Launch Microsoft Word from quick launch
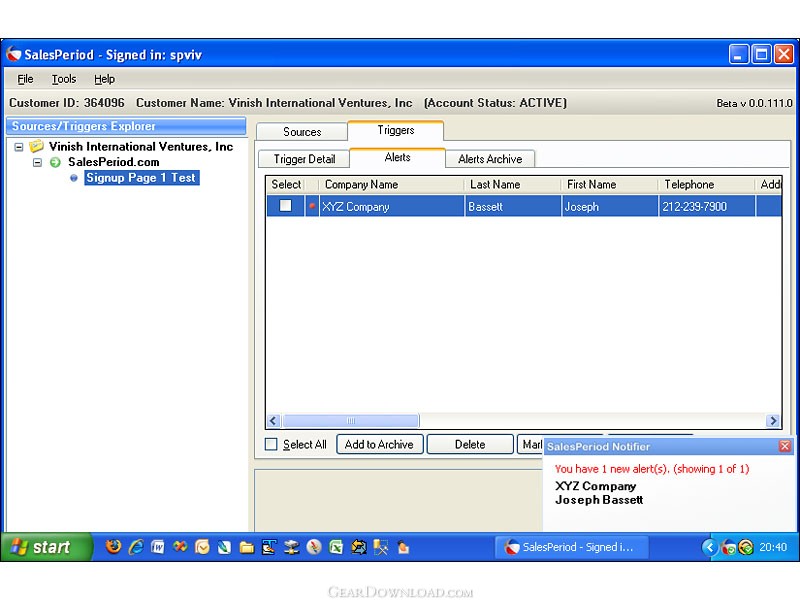The width and height of the screenshot is (800, 600). click(158, 547)
